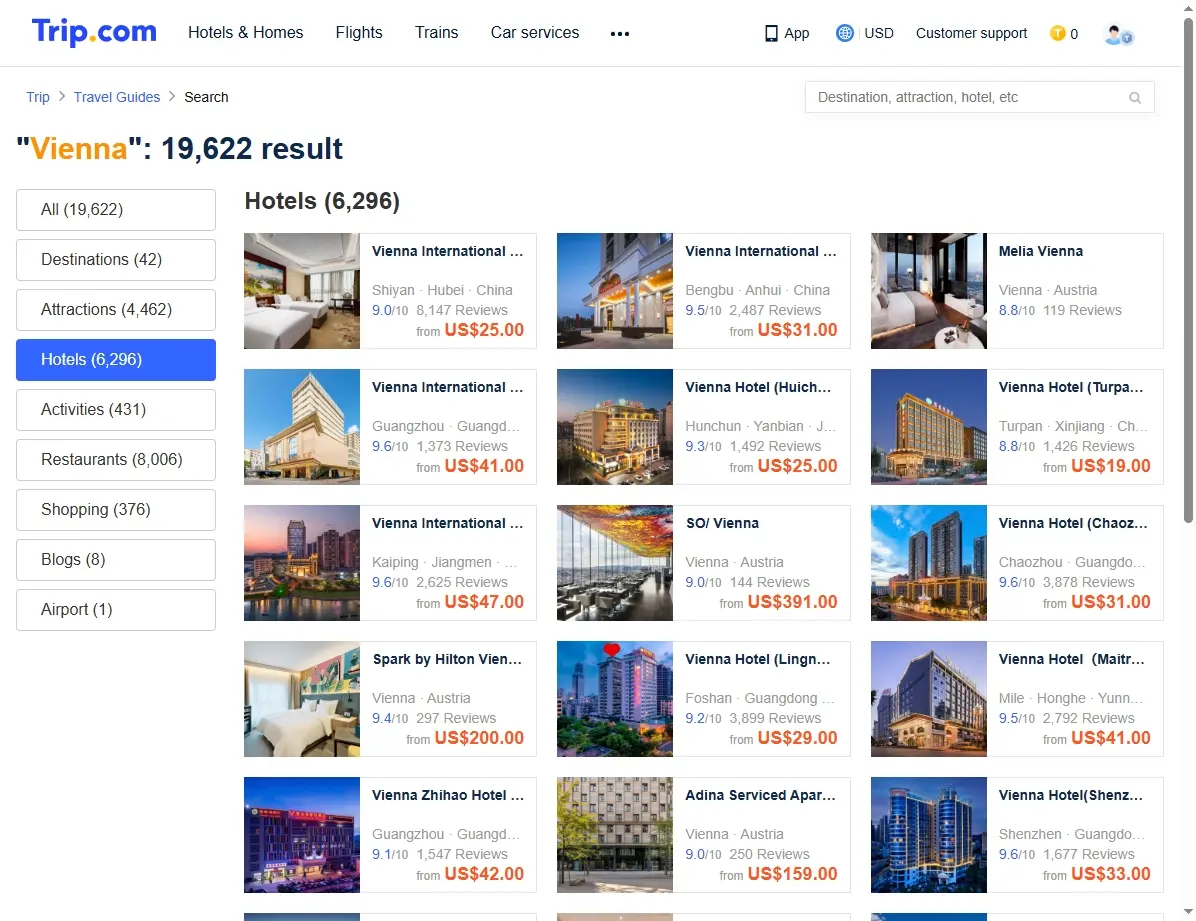1196x921 pixels.
Task: Go to Travel Guides breadcrumb
Action: (x=117, y=97)
